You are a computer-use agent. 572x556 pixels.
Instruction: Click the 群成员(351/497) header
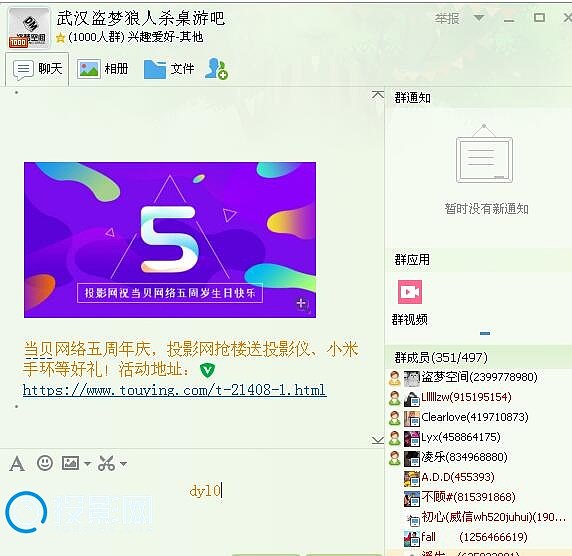point(441,358)
